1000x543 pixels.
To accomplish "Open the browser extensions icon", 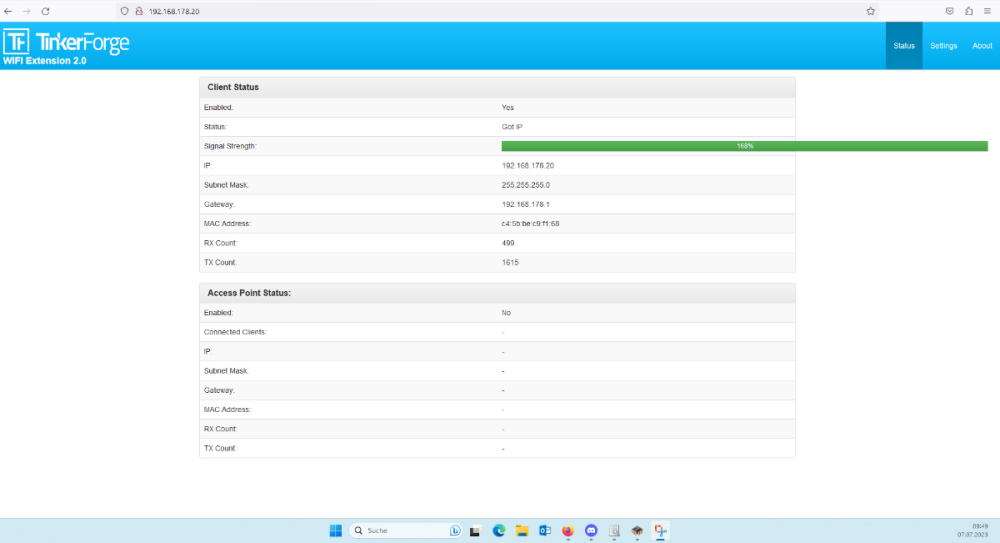I will tap(969, 11).
